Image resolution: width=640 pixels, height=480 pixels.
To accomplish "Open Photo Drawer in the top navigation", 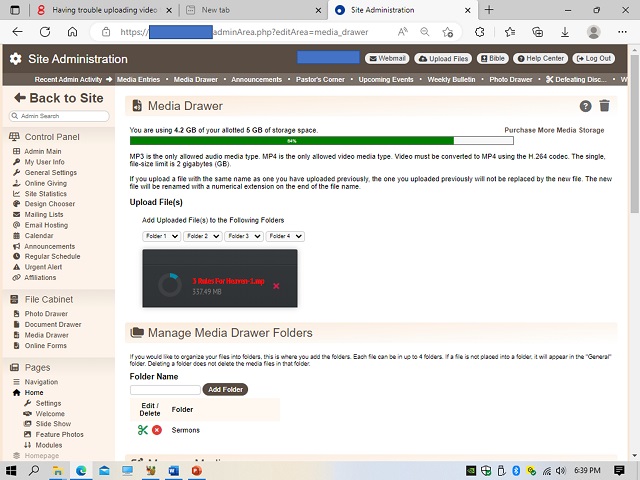I will (511, 80).
